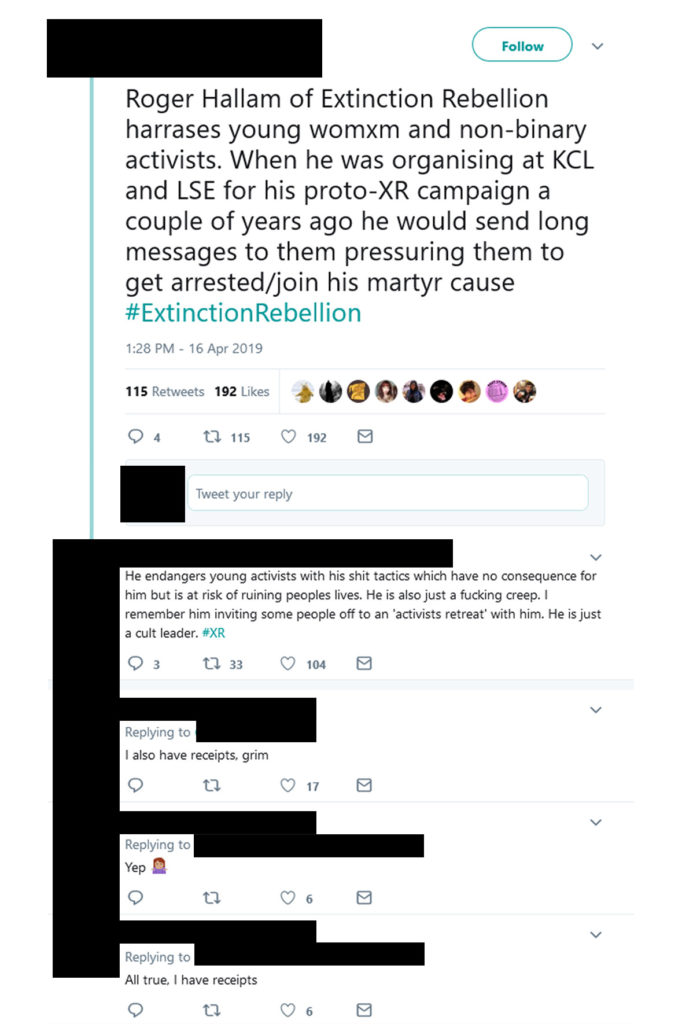This screenshot has width=682, height=1024.
Task: Like the reply with 104 likes
Action: [x=289, y=663]
